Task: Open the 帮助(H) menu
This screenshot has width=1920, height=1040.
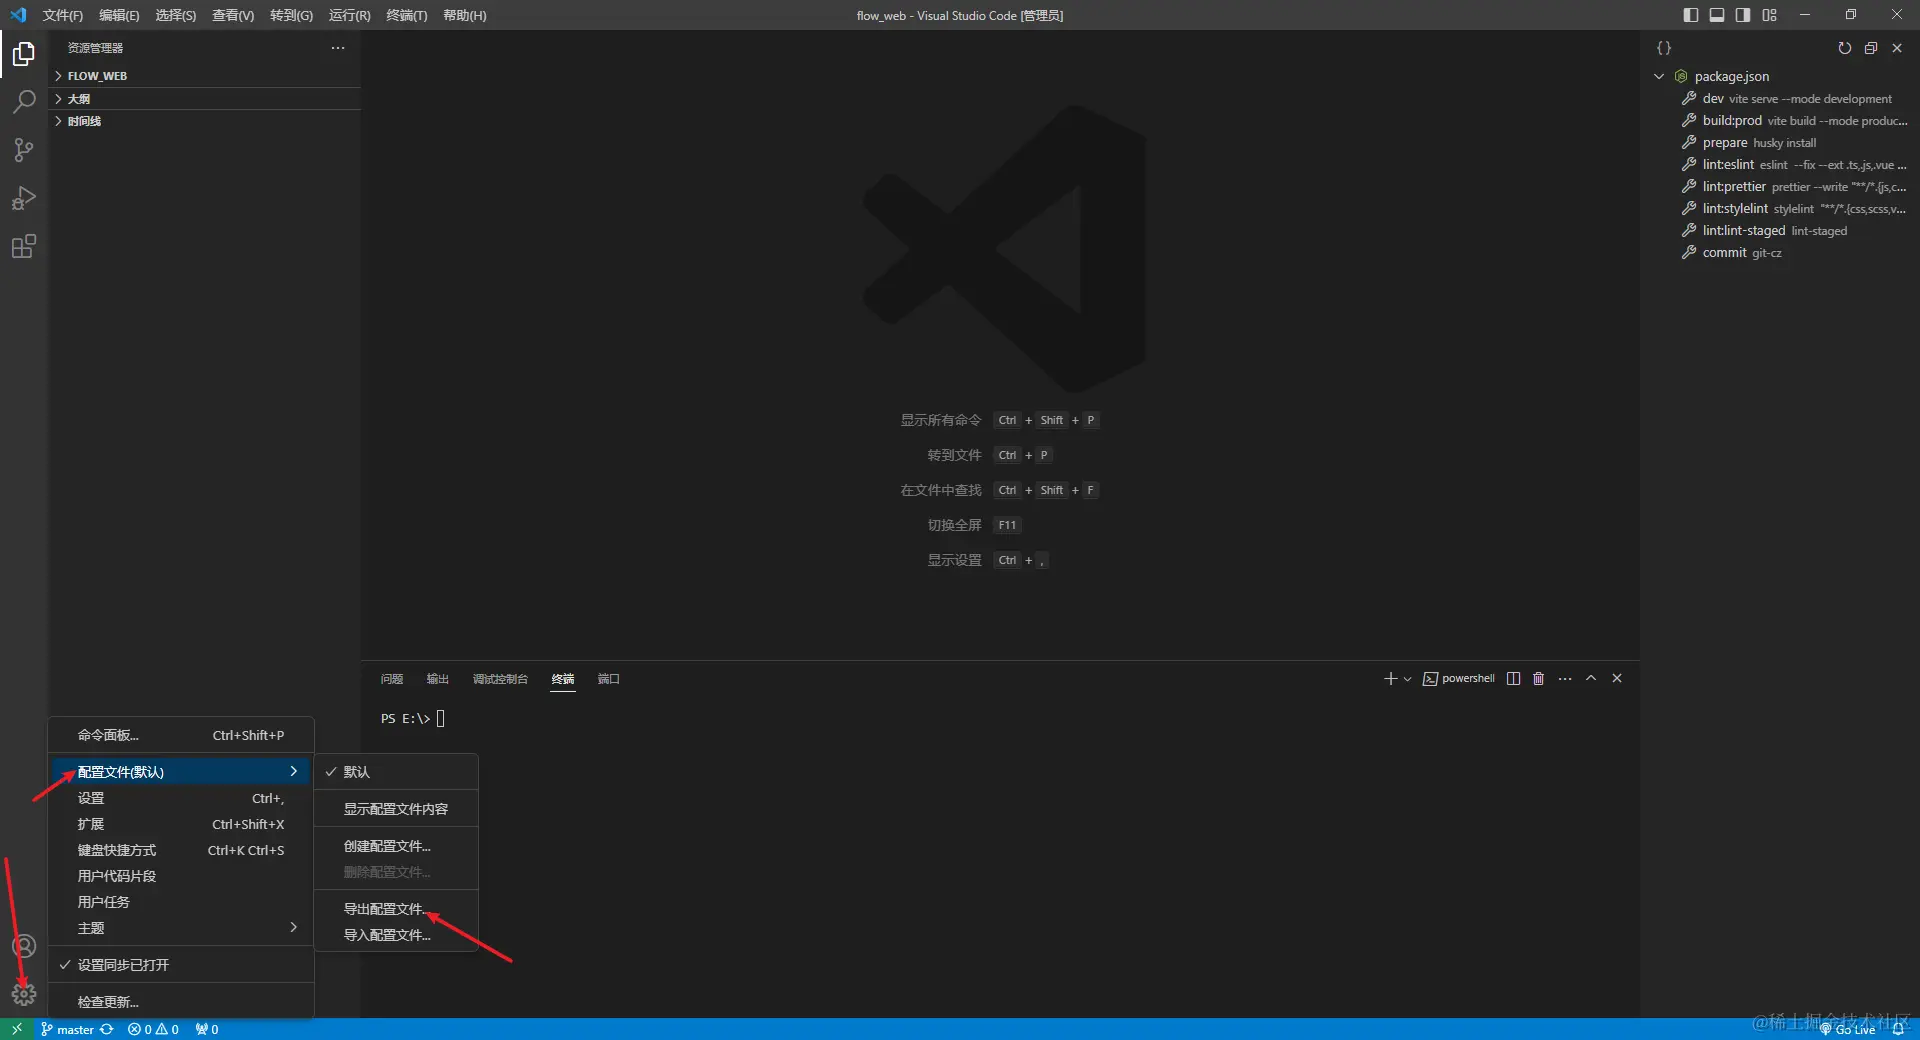Action: point(465,15)
